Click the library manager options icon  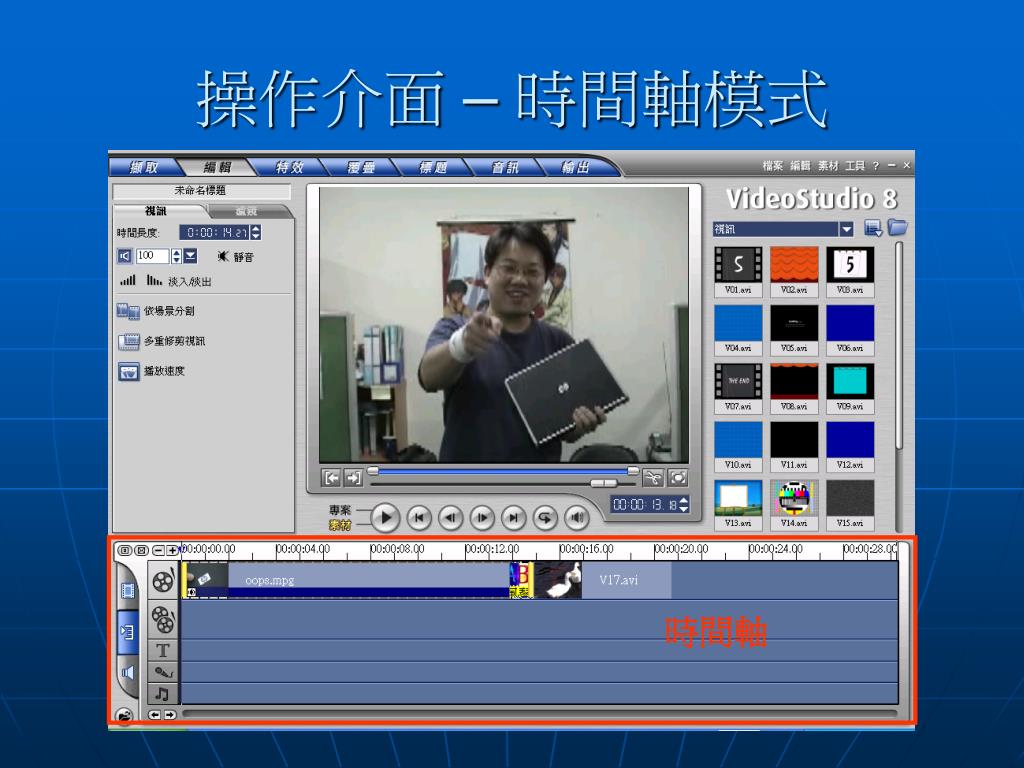(x=873, y=228)
